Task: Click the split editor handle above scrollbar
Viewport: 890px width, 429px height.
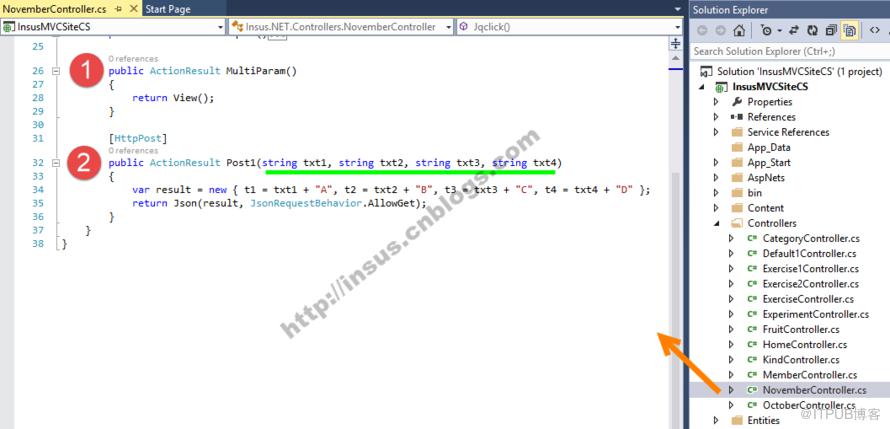Action: coord(675,44)
